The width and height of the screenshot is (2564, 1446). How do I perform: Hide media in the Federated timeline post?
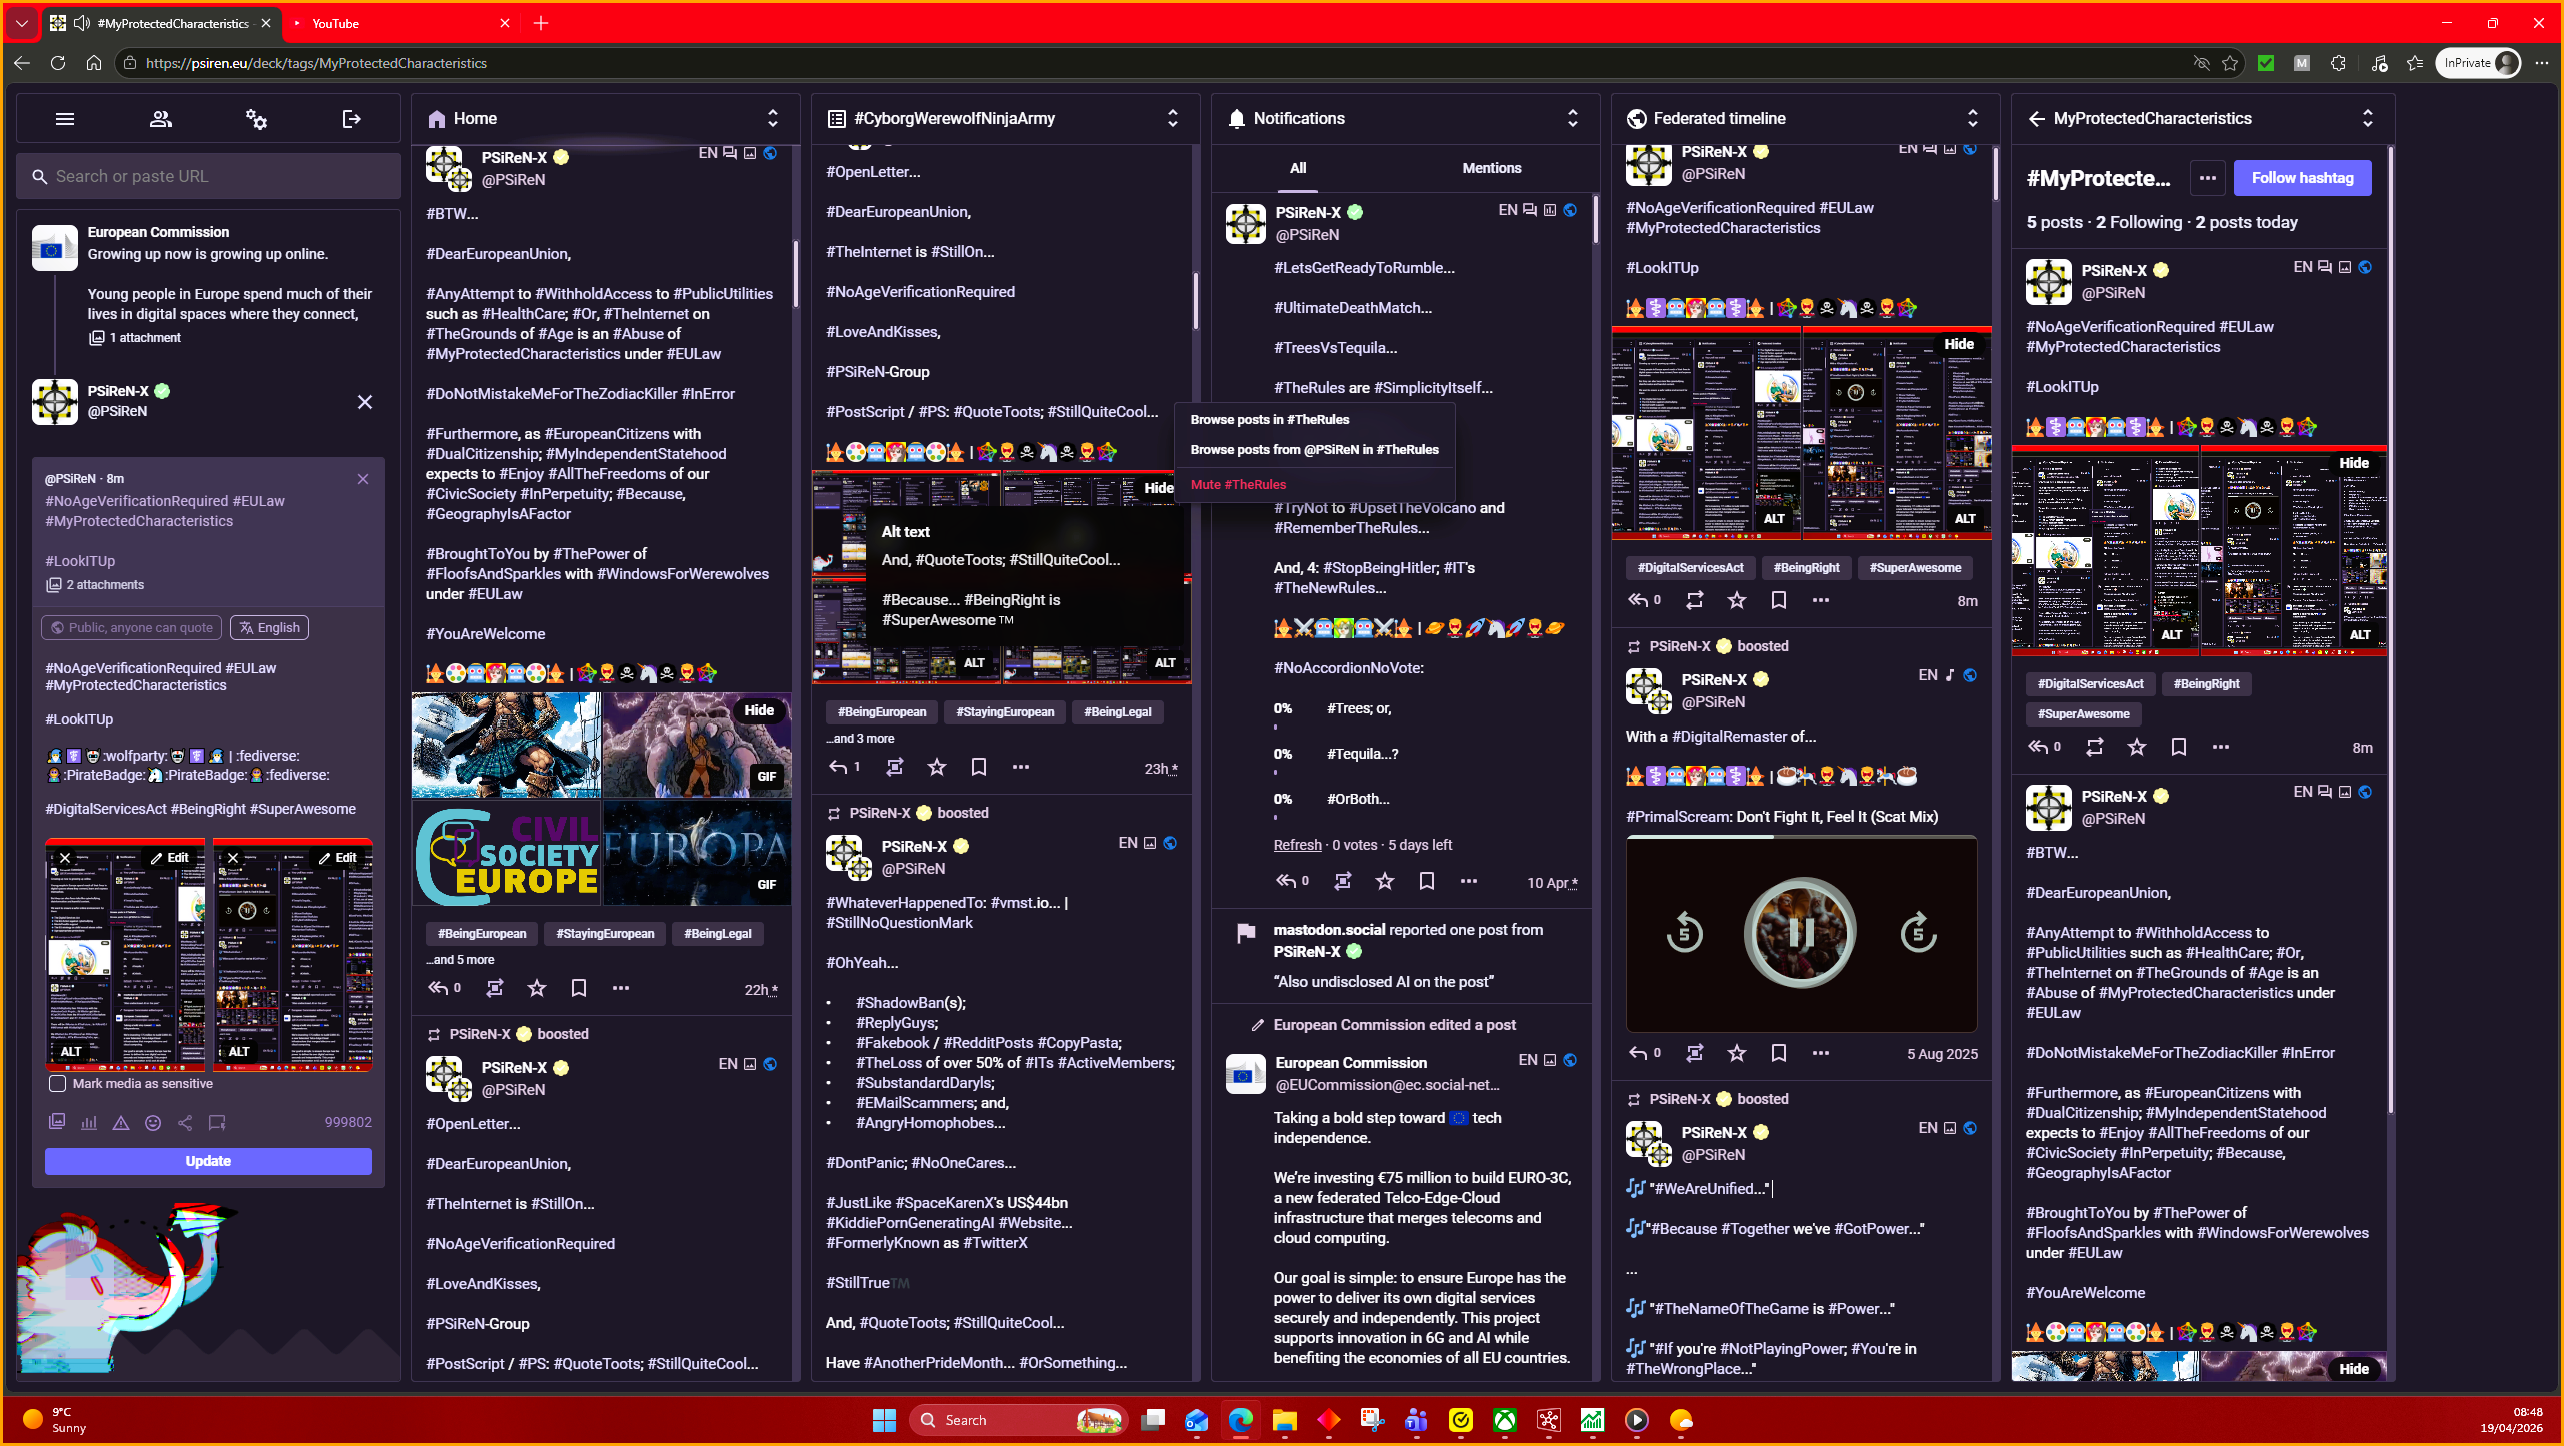click(1959, 344)
